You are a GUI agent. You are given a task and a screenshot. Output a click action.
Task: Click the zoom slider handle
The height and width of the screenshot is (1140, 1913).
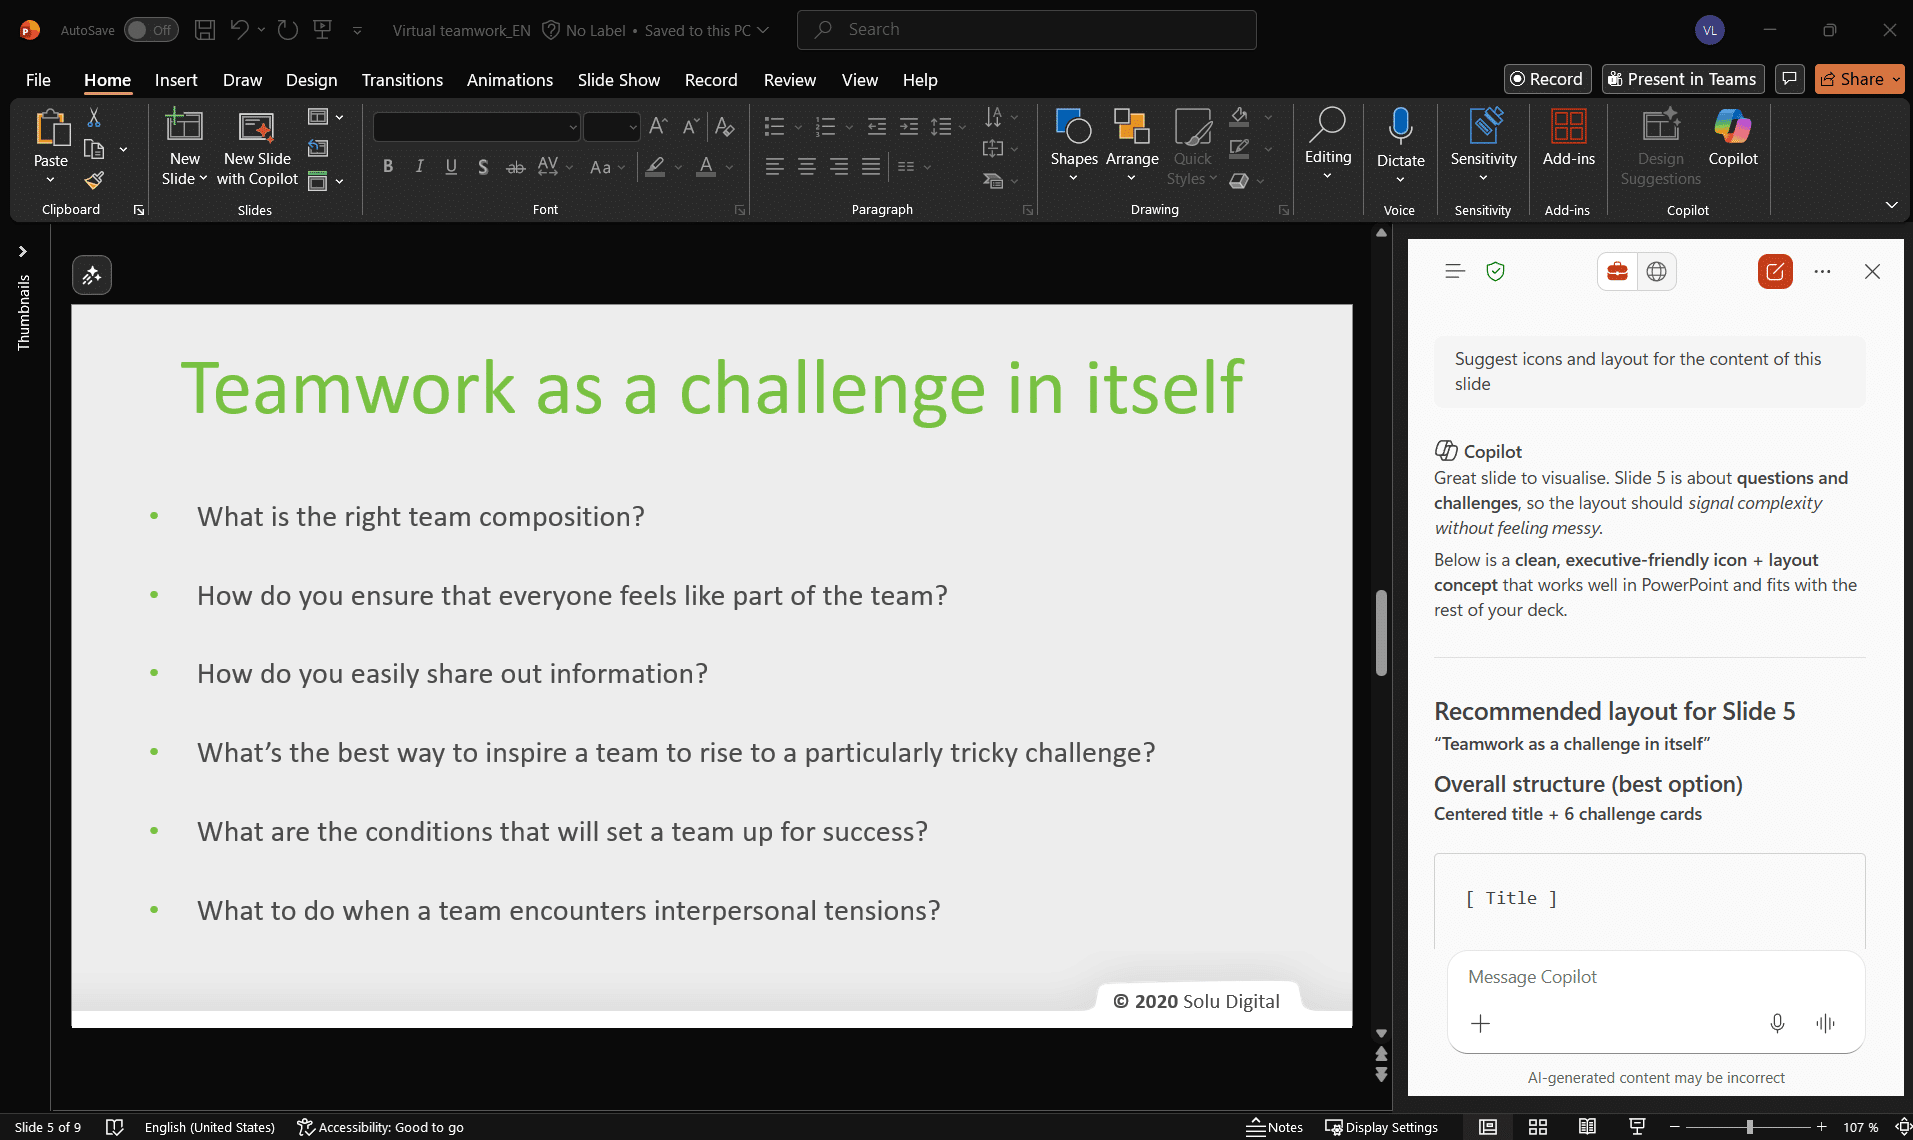pos(1749,1127)
